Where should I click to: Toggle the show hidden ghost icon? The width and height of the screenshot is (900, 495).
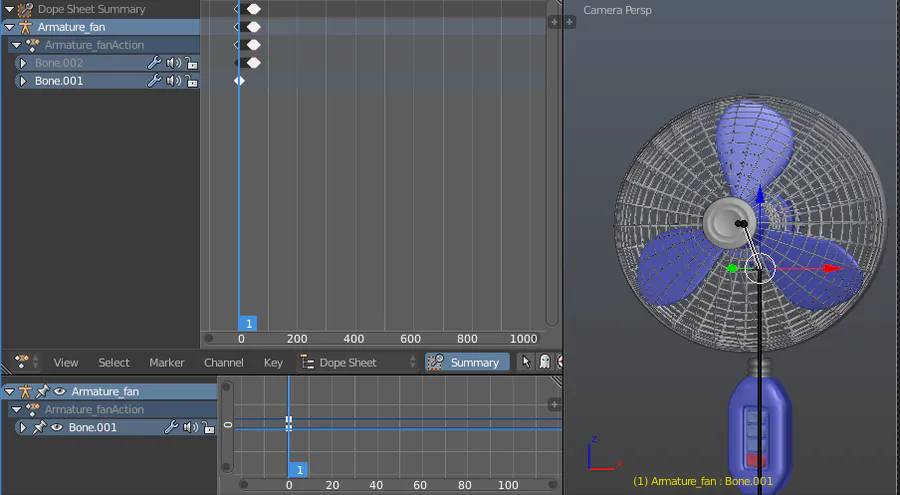point(544,362)
